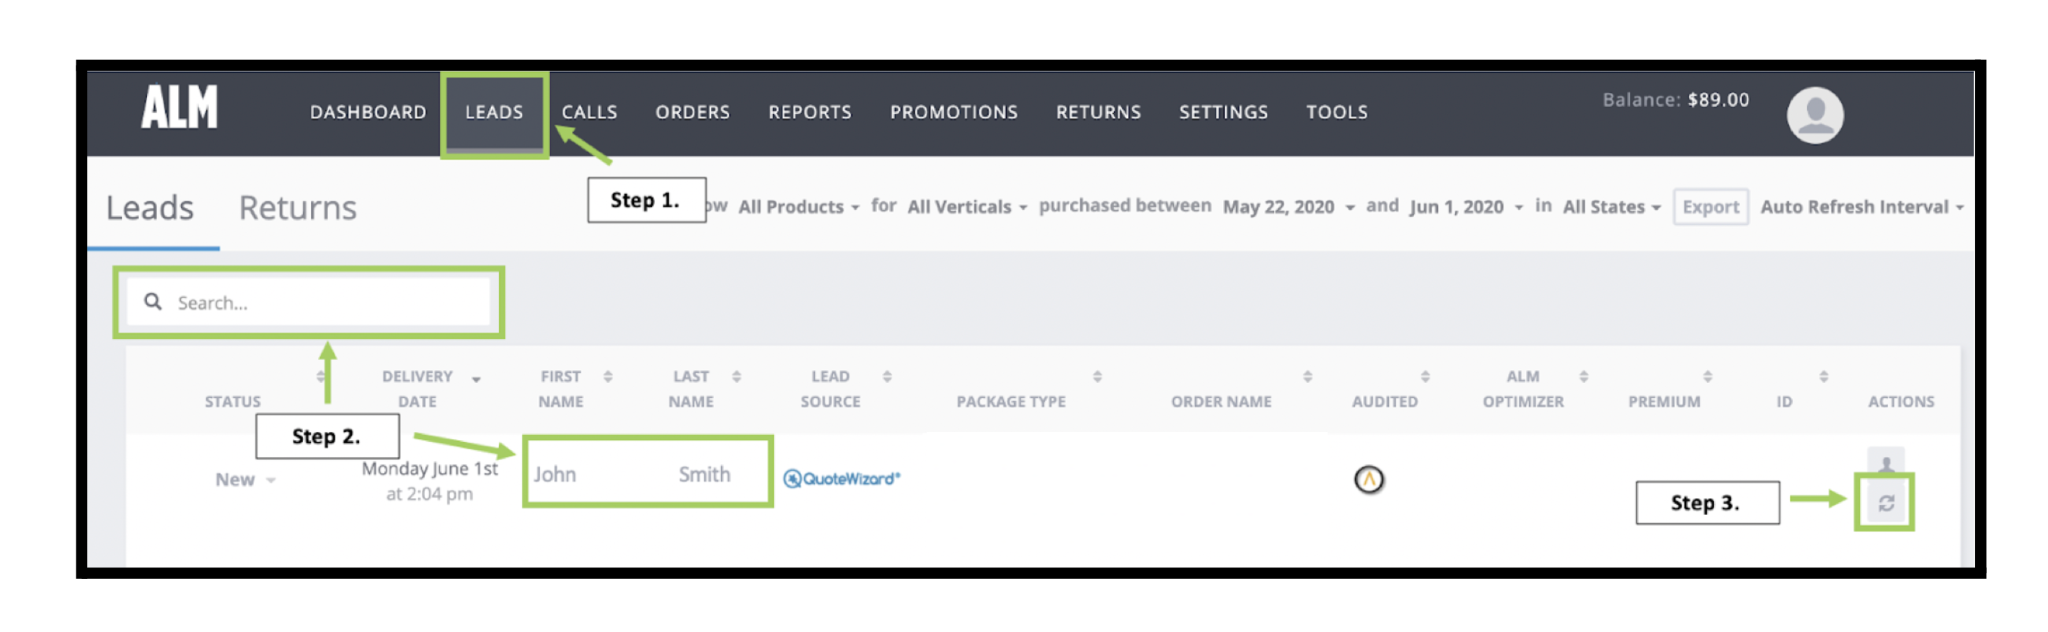Switch to the Returns tab

tap(298, 208)
